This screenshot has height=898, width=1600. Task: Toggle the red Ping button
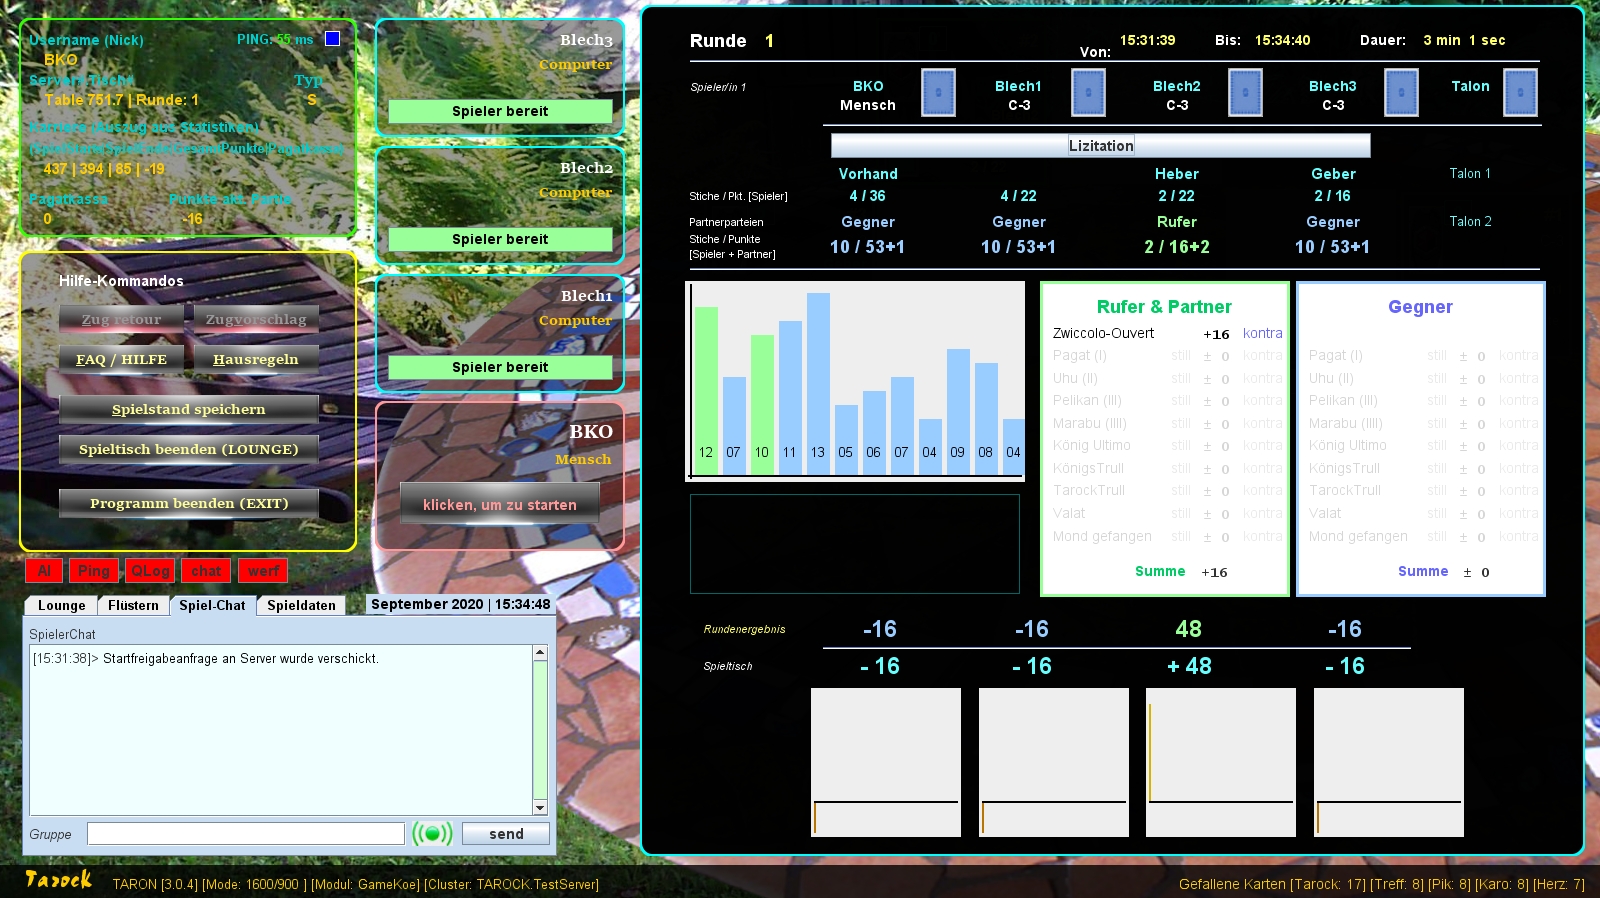pyautogui.click(x=94, y=571)
